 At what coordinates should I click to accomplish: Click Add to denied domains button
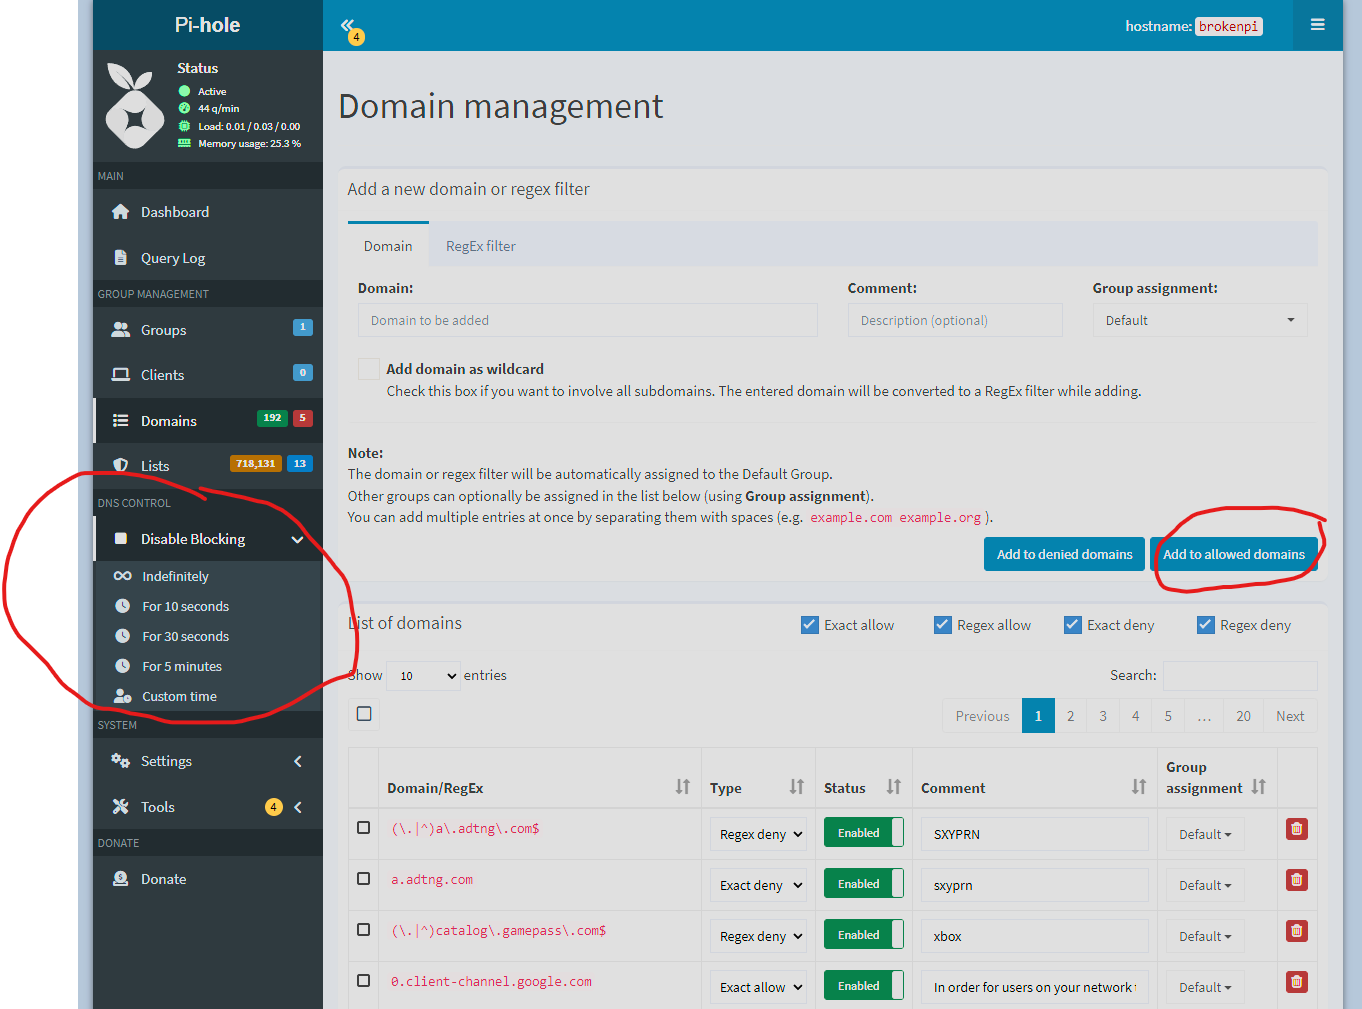click(x=1064, y=554)
